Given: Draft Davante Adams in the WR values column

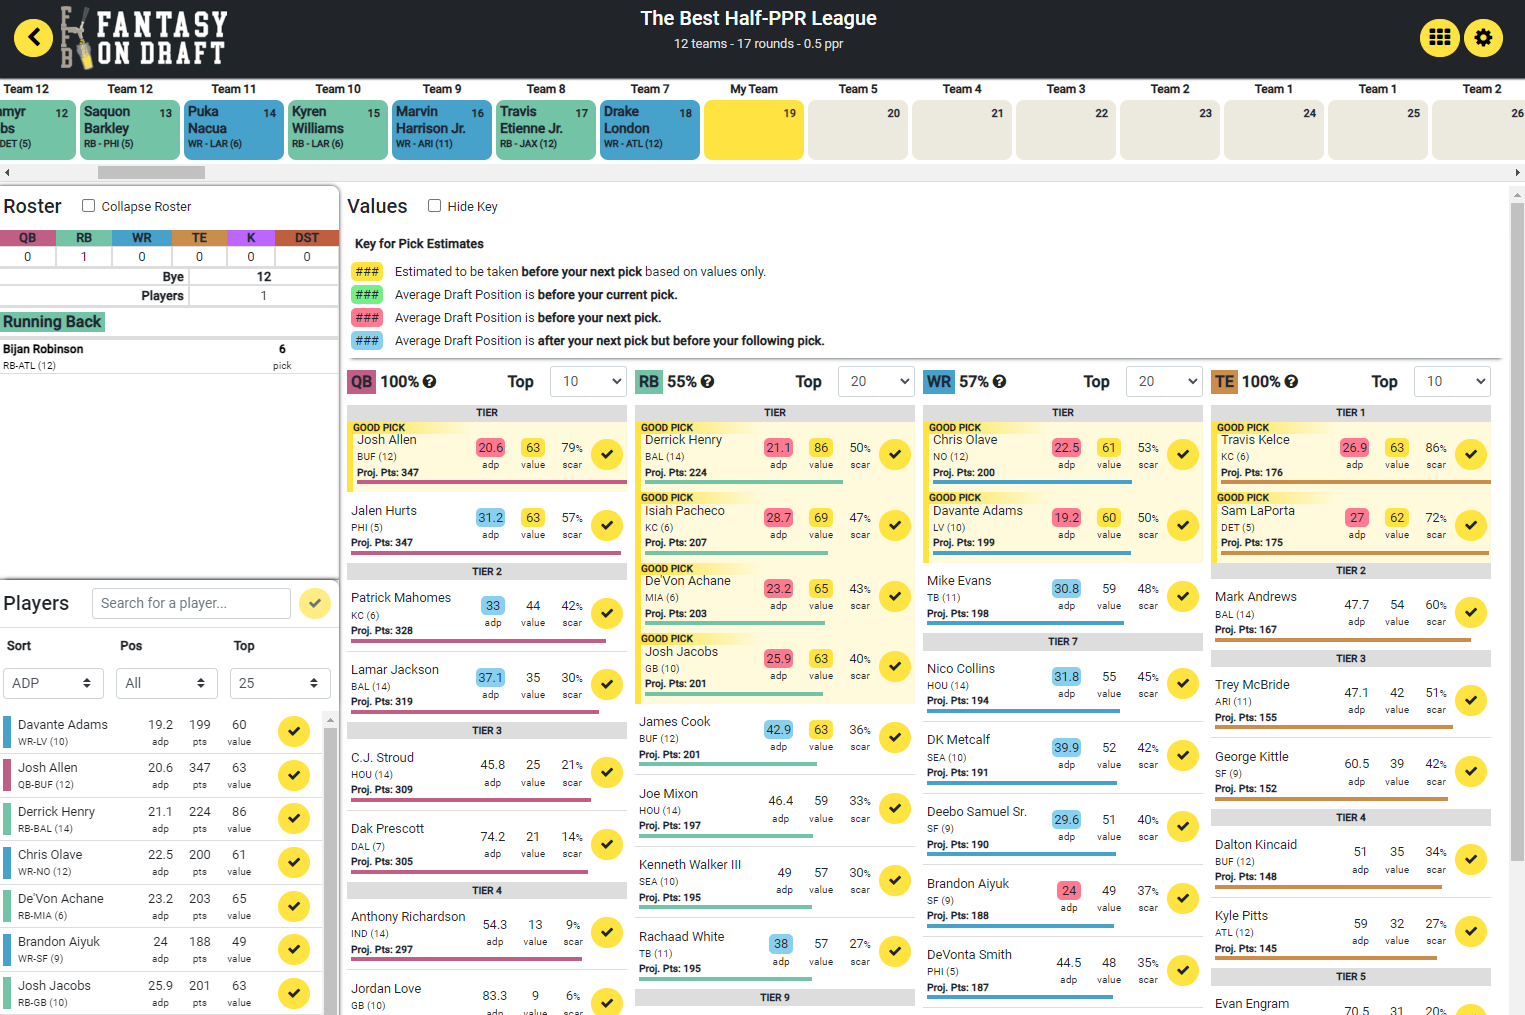Looking at the screenshot, I should [1183, 525].
